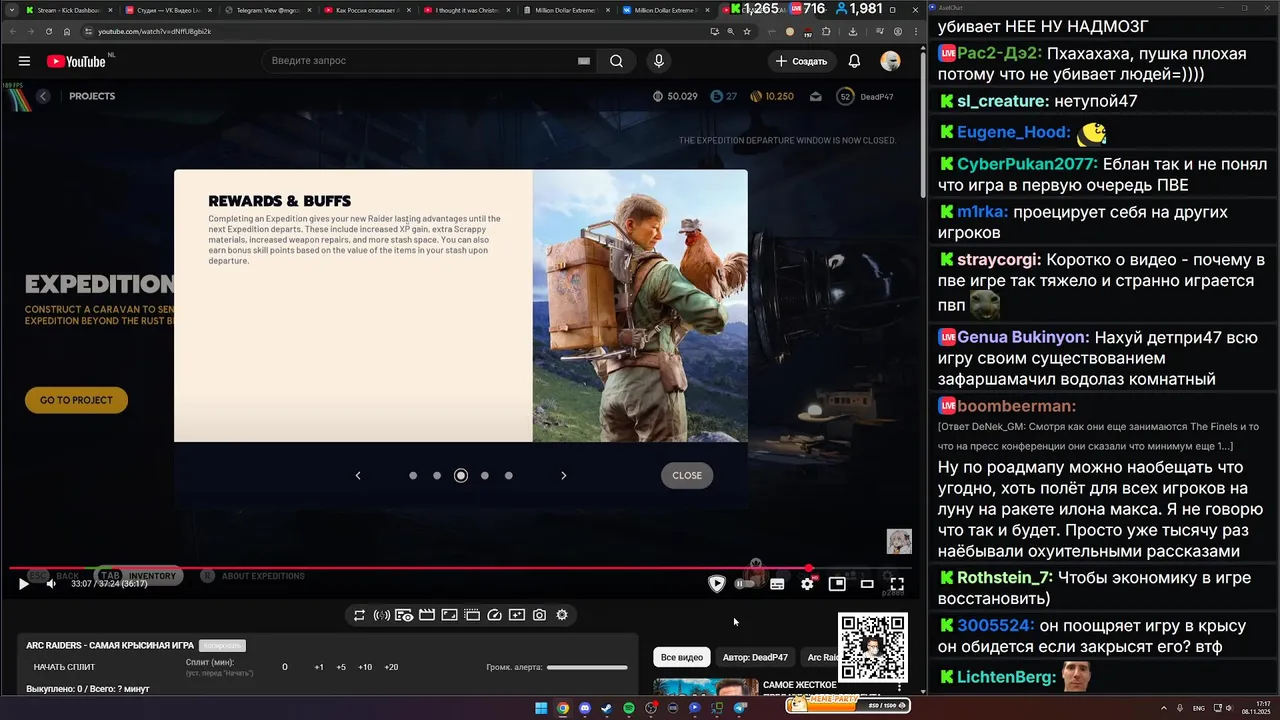Select the fourth pagination dot in the dialog

pos(485,476)
